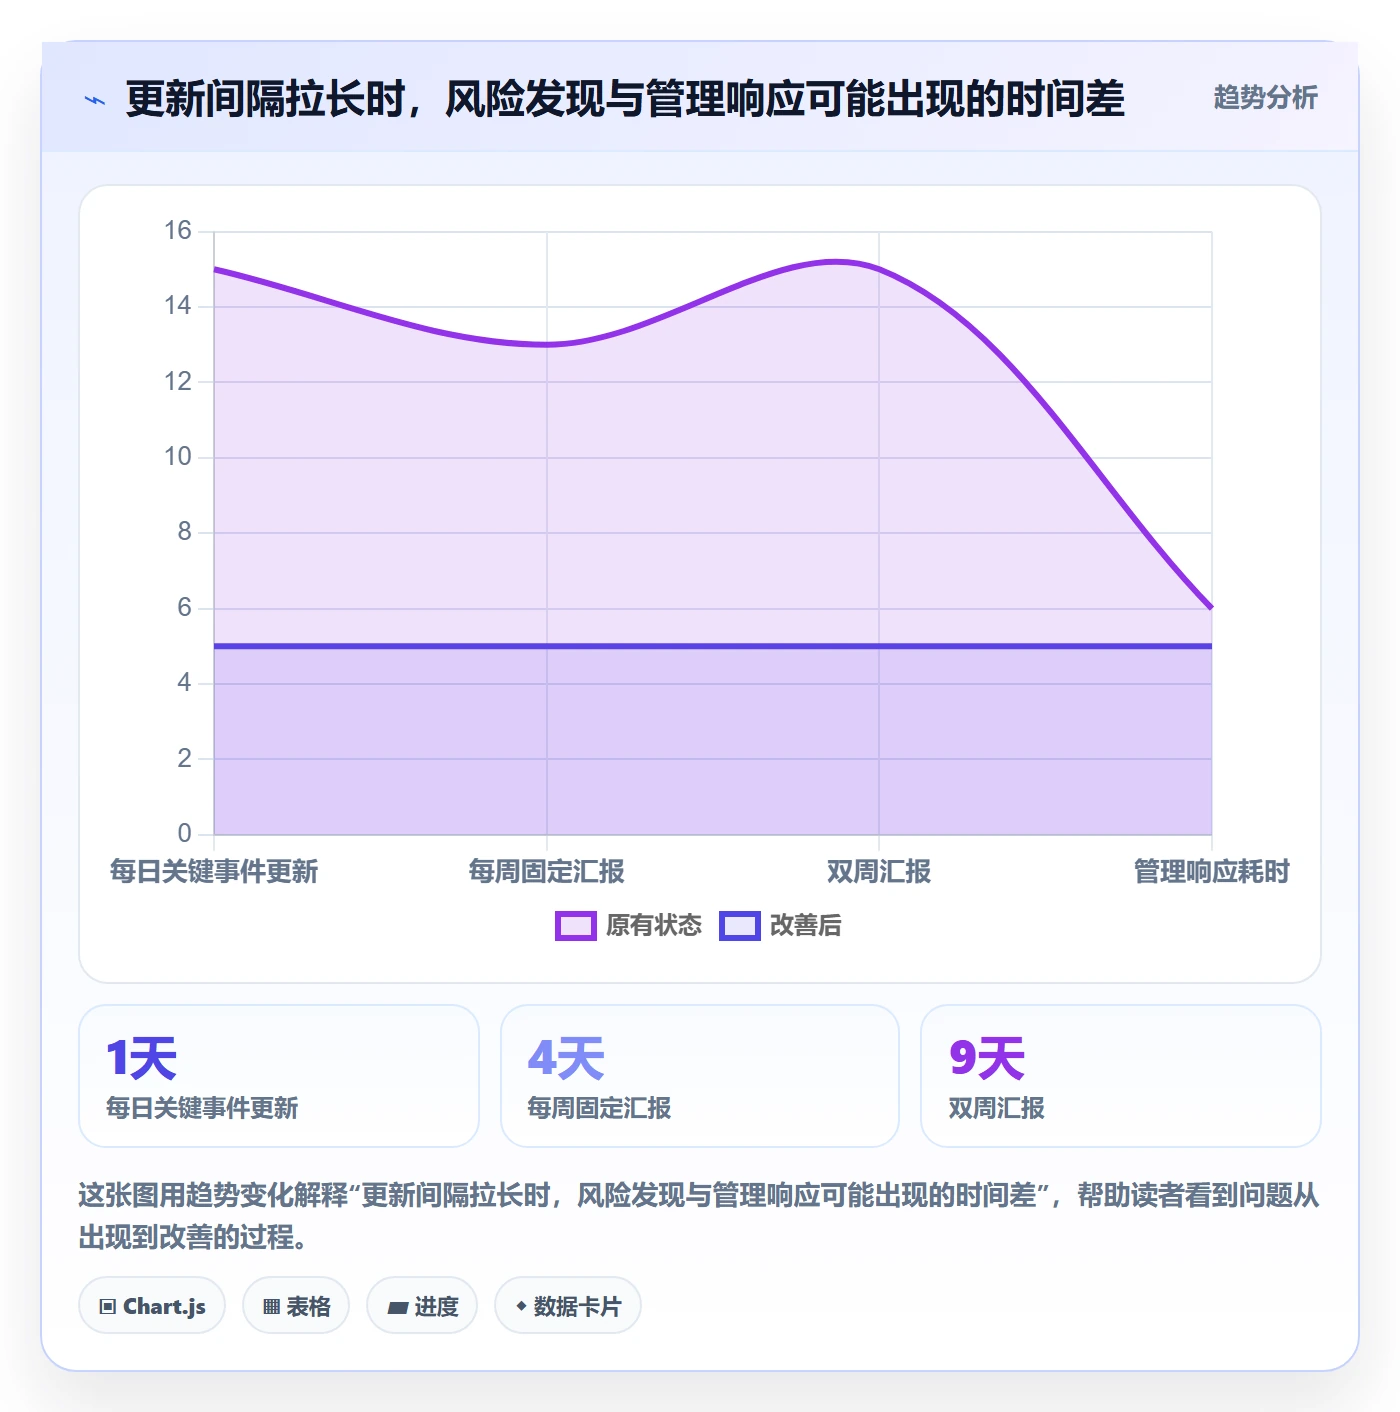Click the lightning bolt icon beside the title
This screenshot has height=1412, width=1400.
[x=95, y=100]
